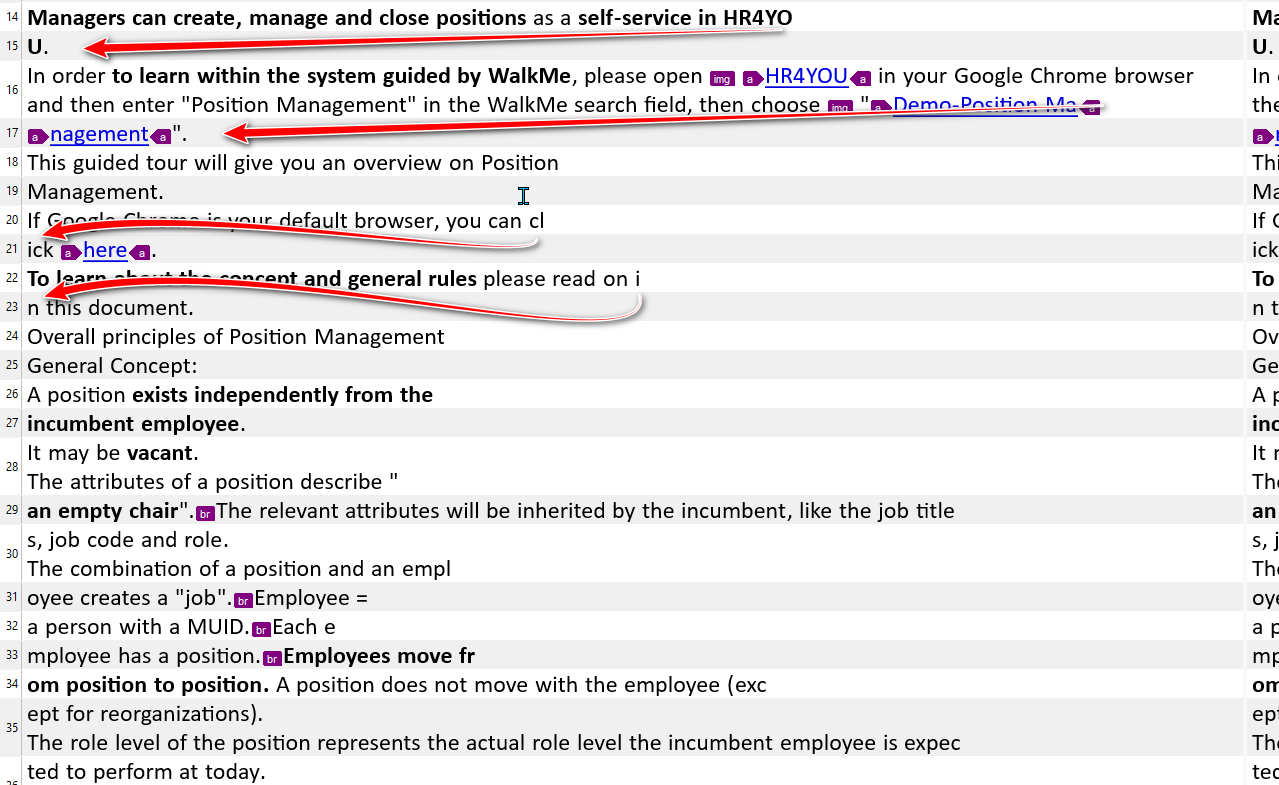The width and height of the screenshot is (1279, 785).
Task: Click the first img tag before HR4YOU
Action: pos(721,79)
